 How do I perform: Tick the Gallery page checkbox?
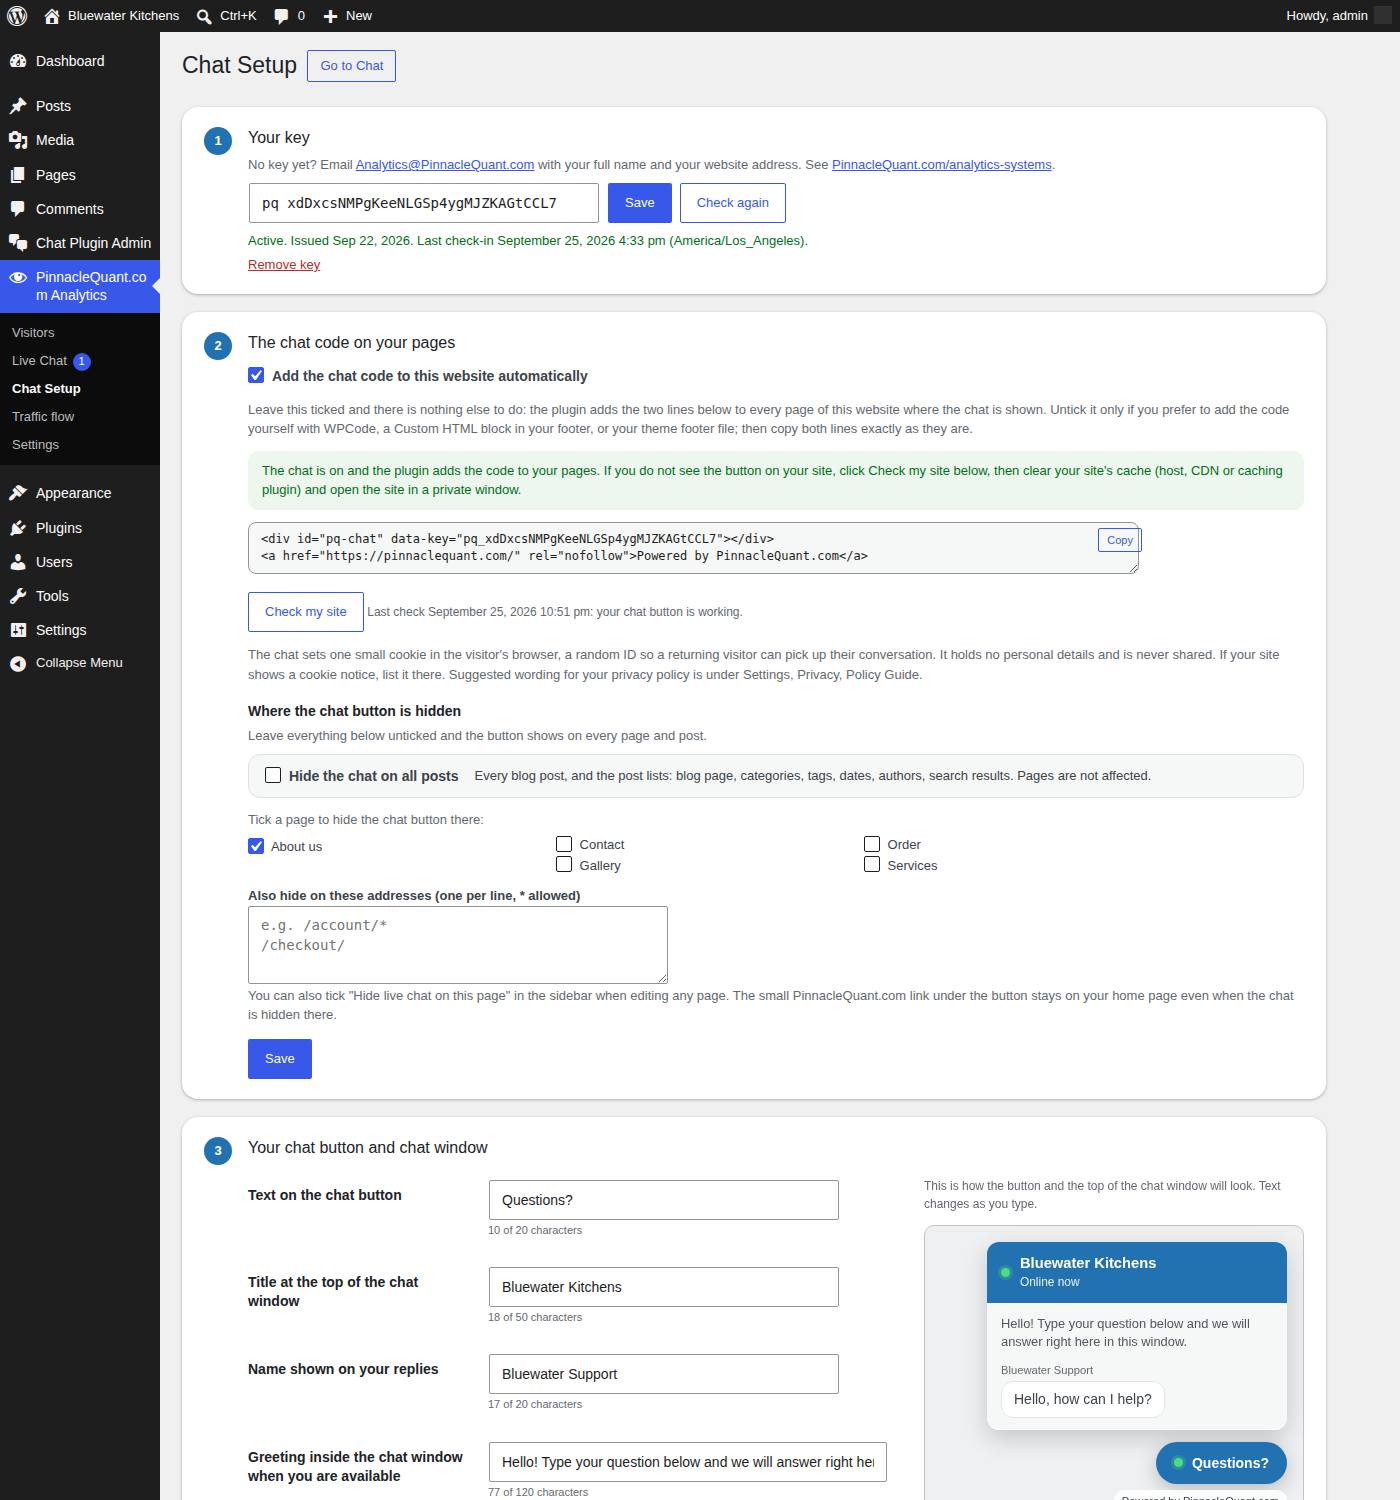(564, 864)
